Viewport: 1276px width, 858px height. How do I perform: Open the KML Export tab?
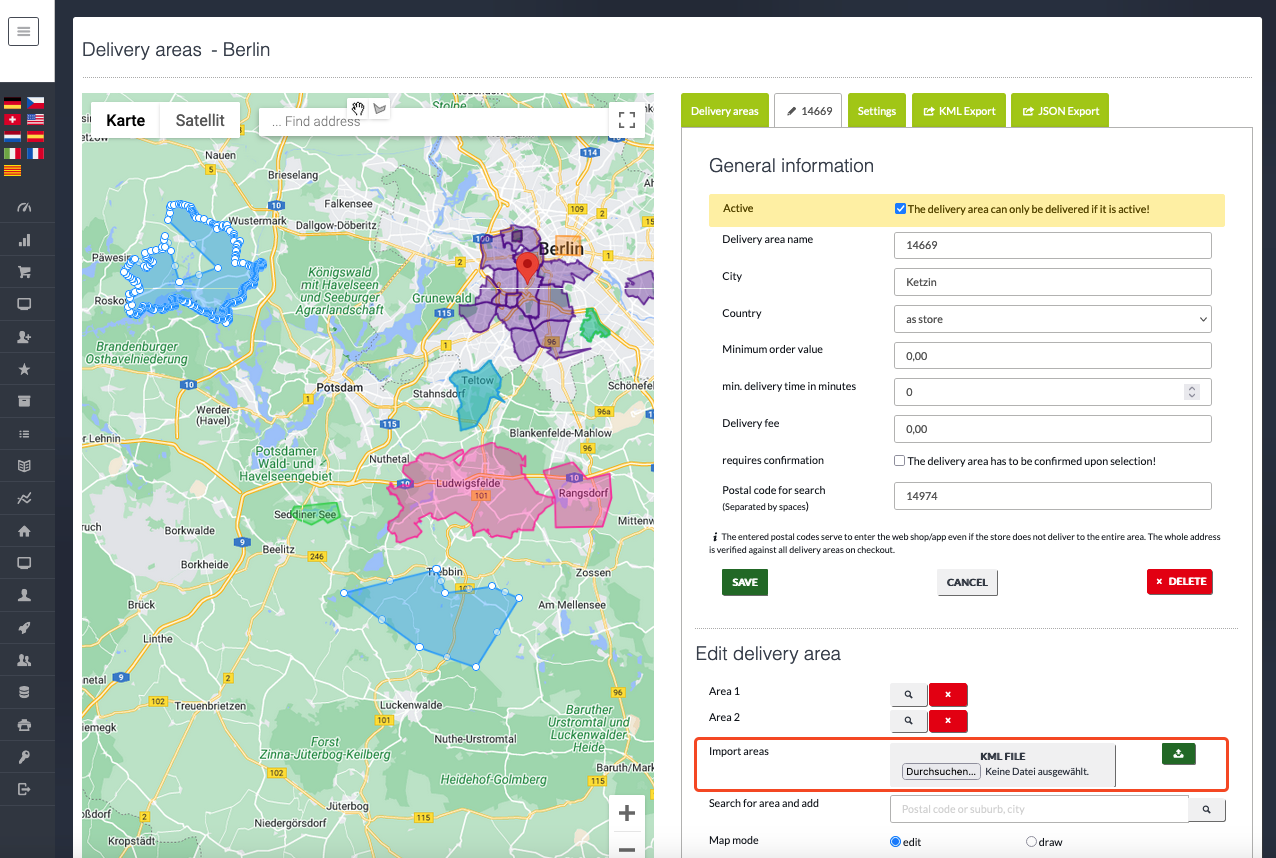point(959,111)
